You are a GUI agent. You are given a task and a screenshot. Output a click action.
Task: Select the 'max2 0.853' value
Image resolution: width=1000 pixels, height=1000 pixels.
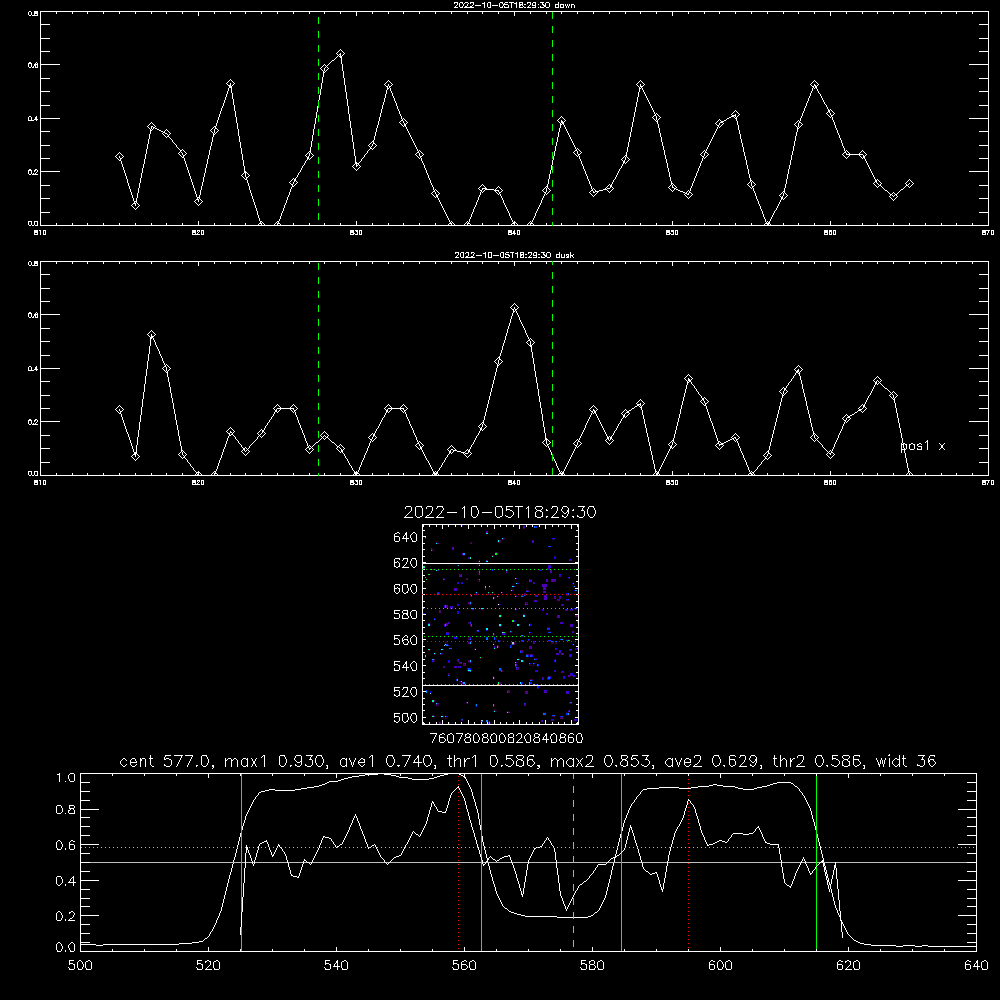[603, 761]
